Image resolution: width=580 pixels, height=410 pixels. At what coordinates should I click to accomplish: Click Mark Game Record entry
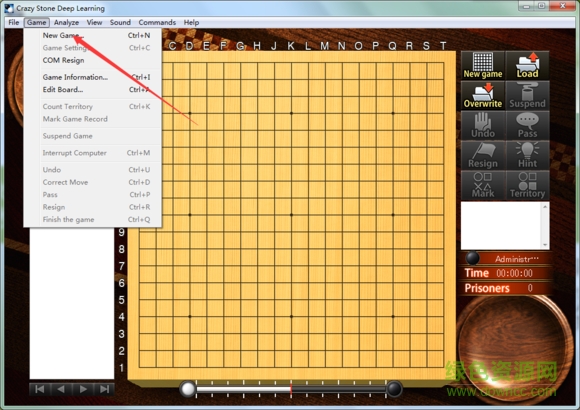[92, 119]
